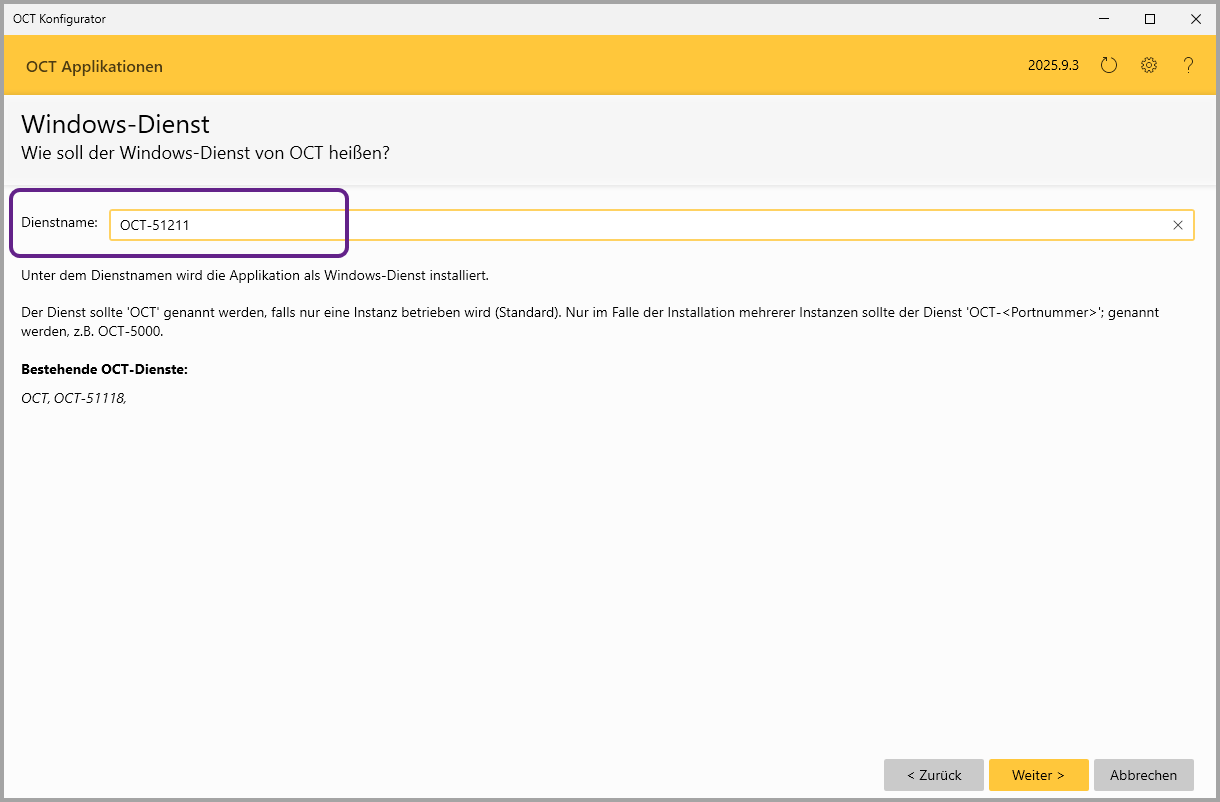This screenshot has width=1220, height=802.
Task: Click the existing services list OCT, OCT-51118
Action: (74, 399)
